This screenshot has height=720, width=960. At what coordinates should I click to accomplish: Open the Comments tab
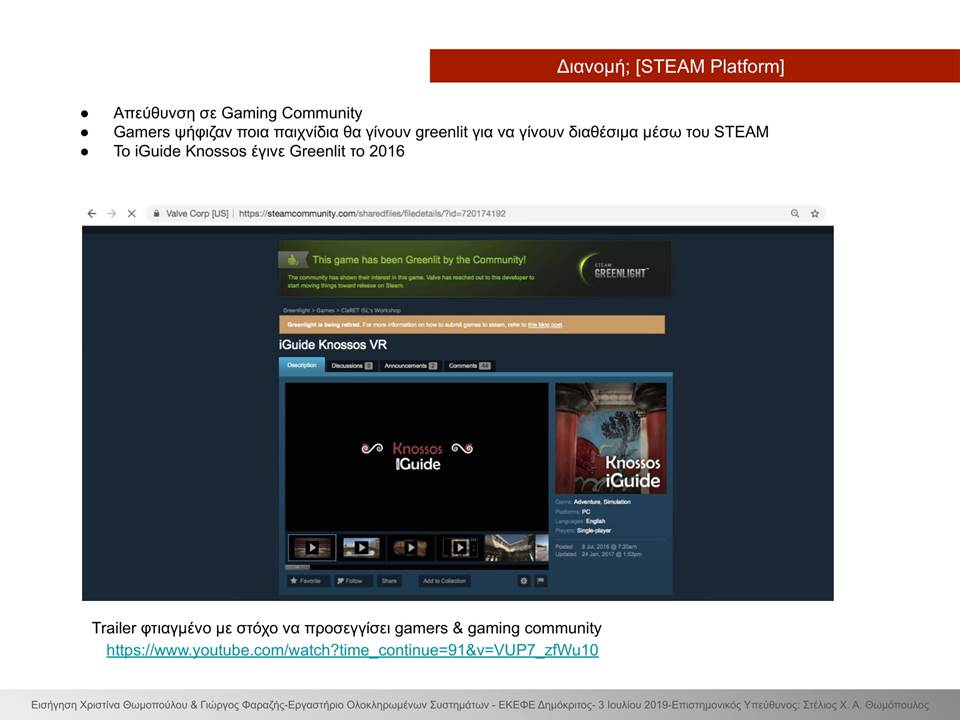(x=469, y=366)
